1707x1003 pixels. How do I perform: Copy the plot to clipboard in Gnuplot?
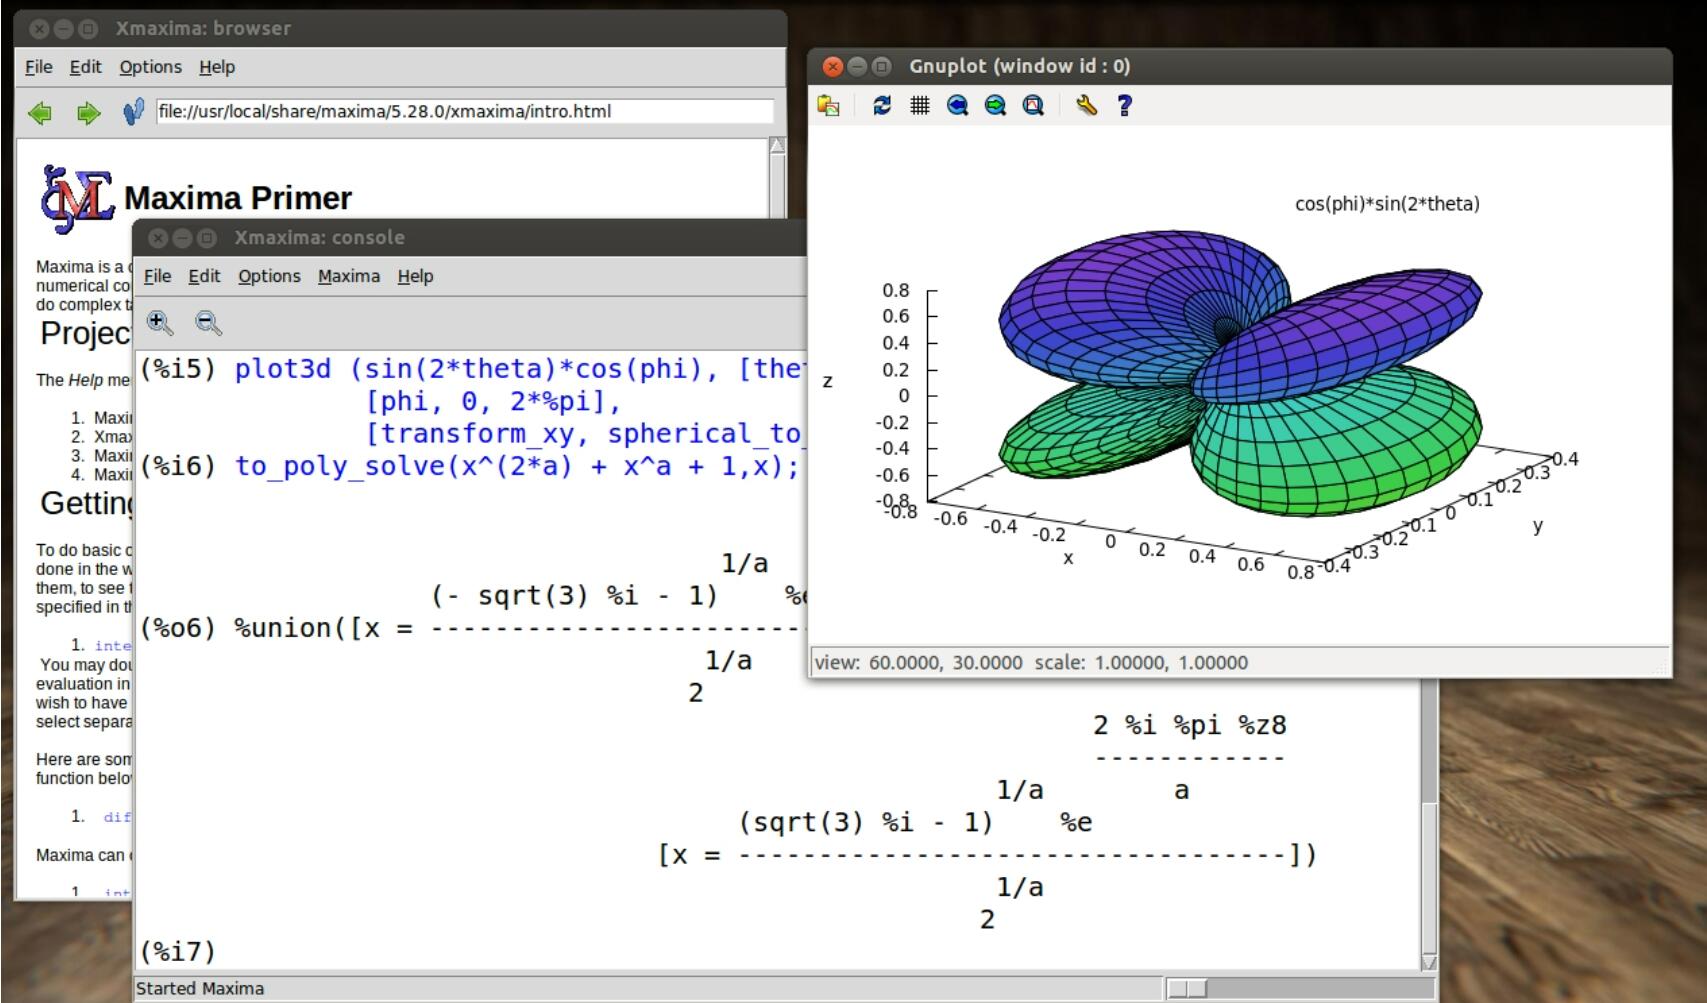tap(829, 105)
